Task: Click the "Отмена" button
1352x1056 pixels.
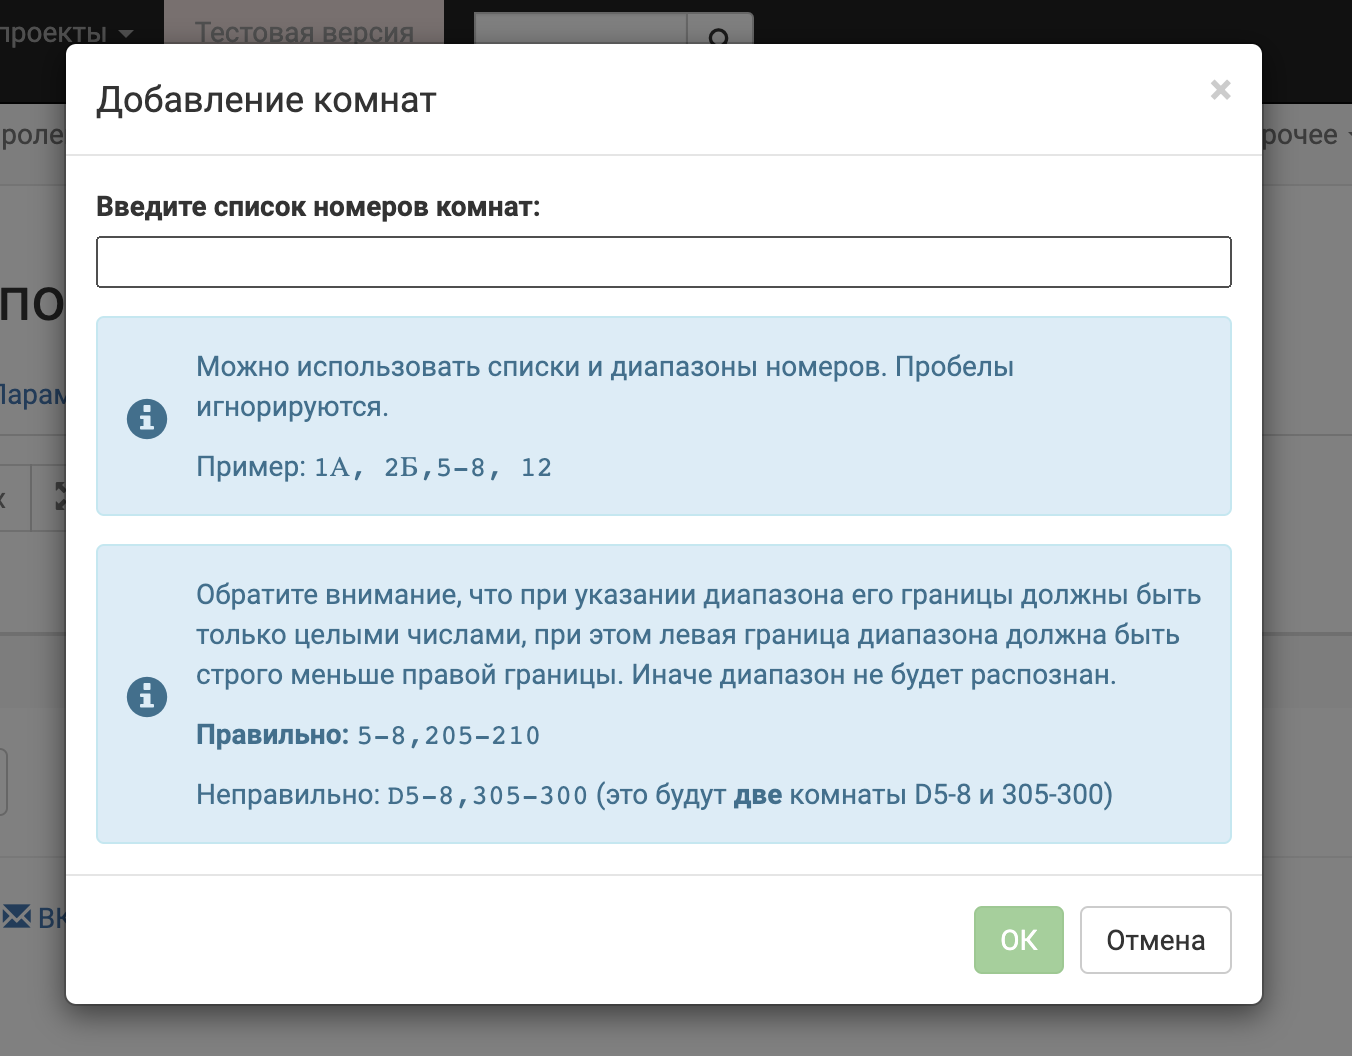Action: (x=1155, y=939)
